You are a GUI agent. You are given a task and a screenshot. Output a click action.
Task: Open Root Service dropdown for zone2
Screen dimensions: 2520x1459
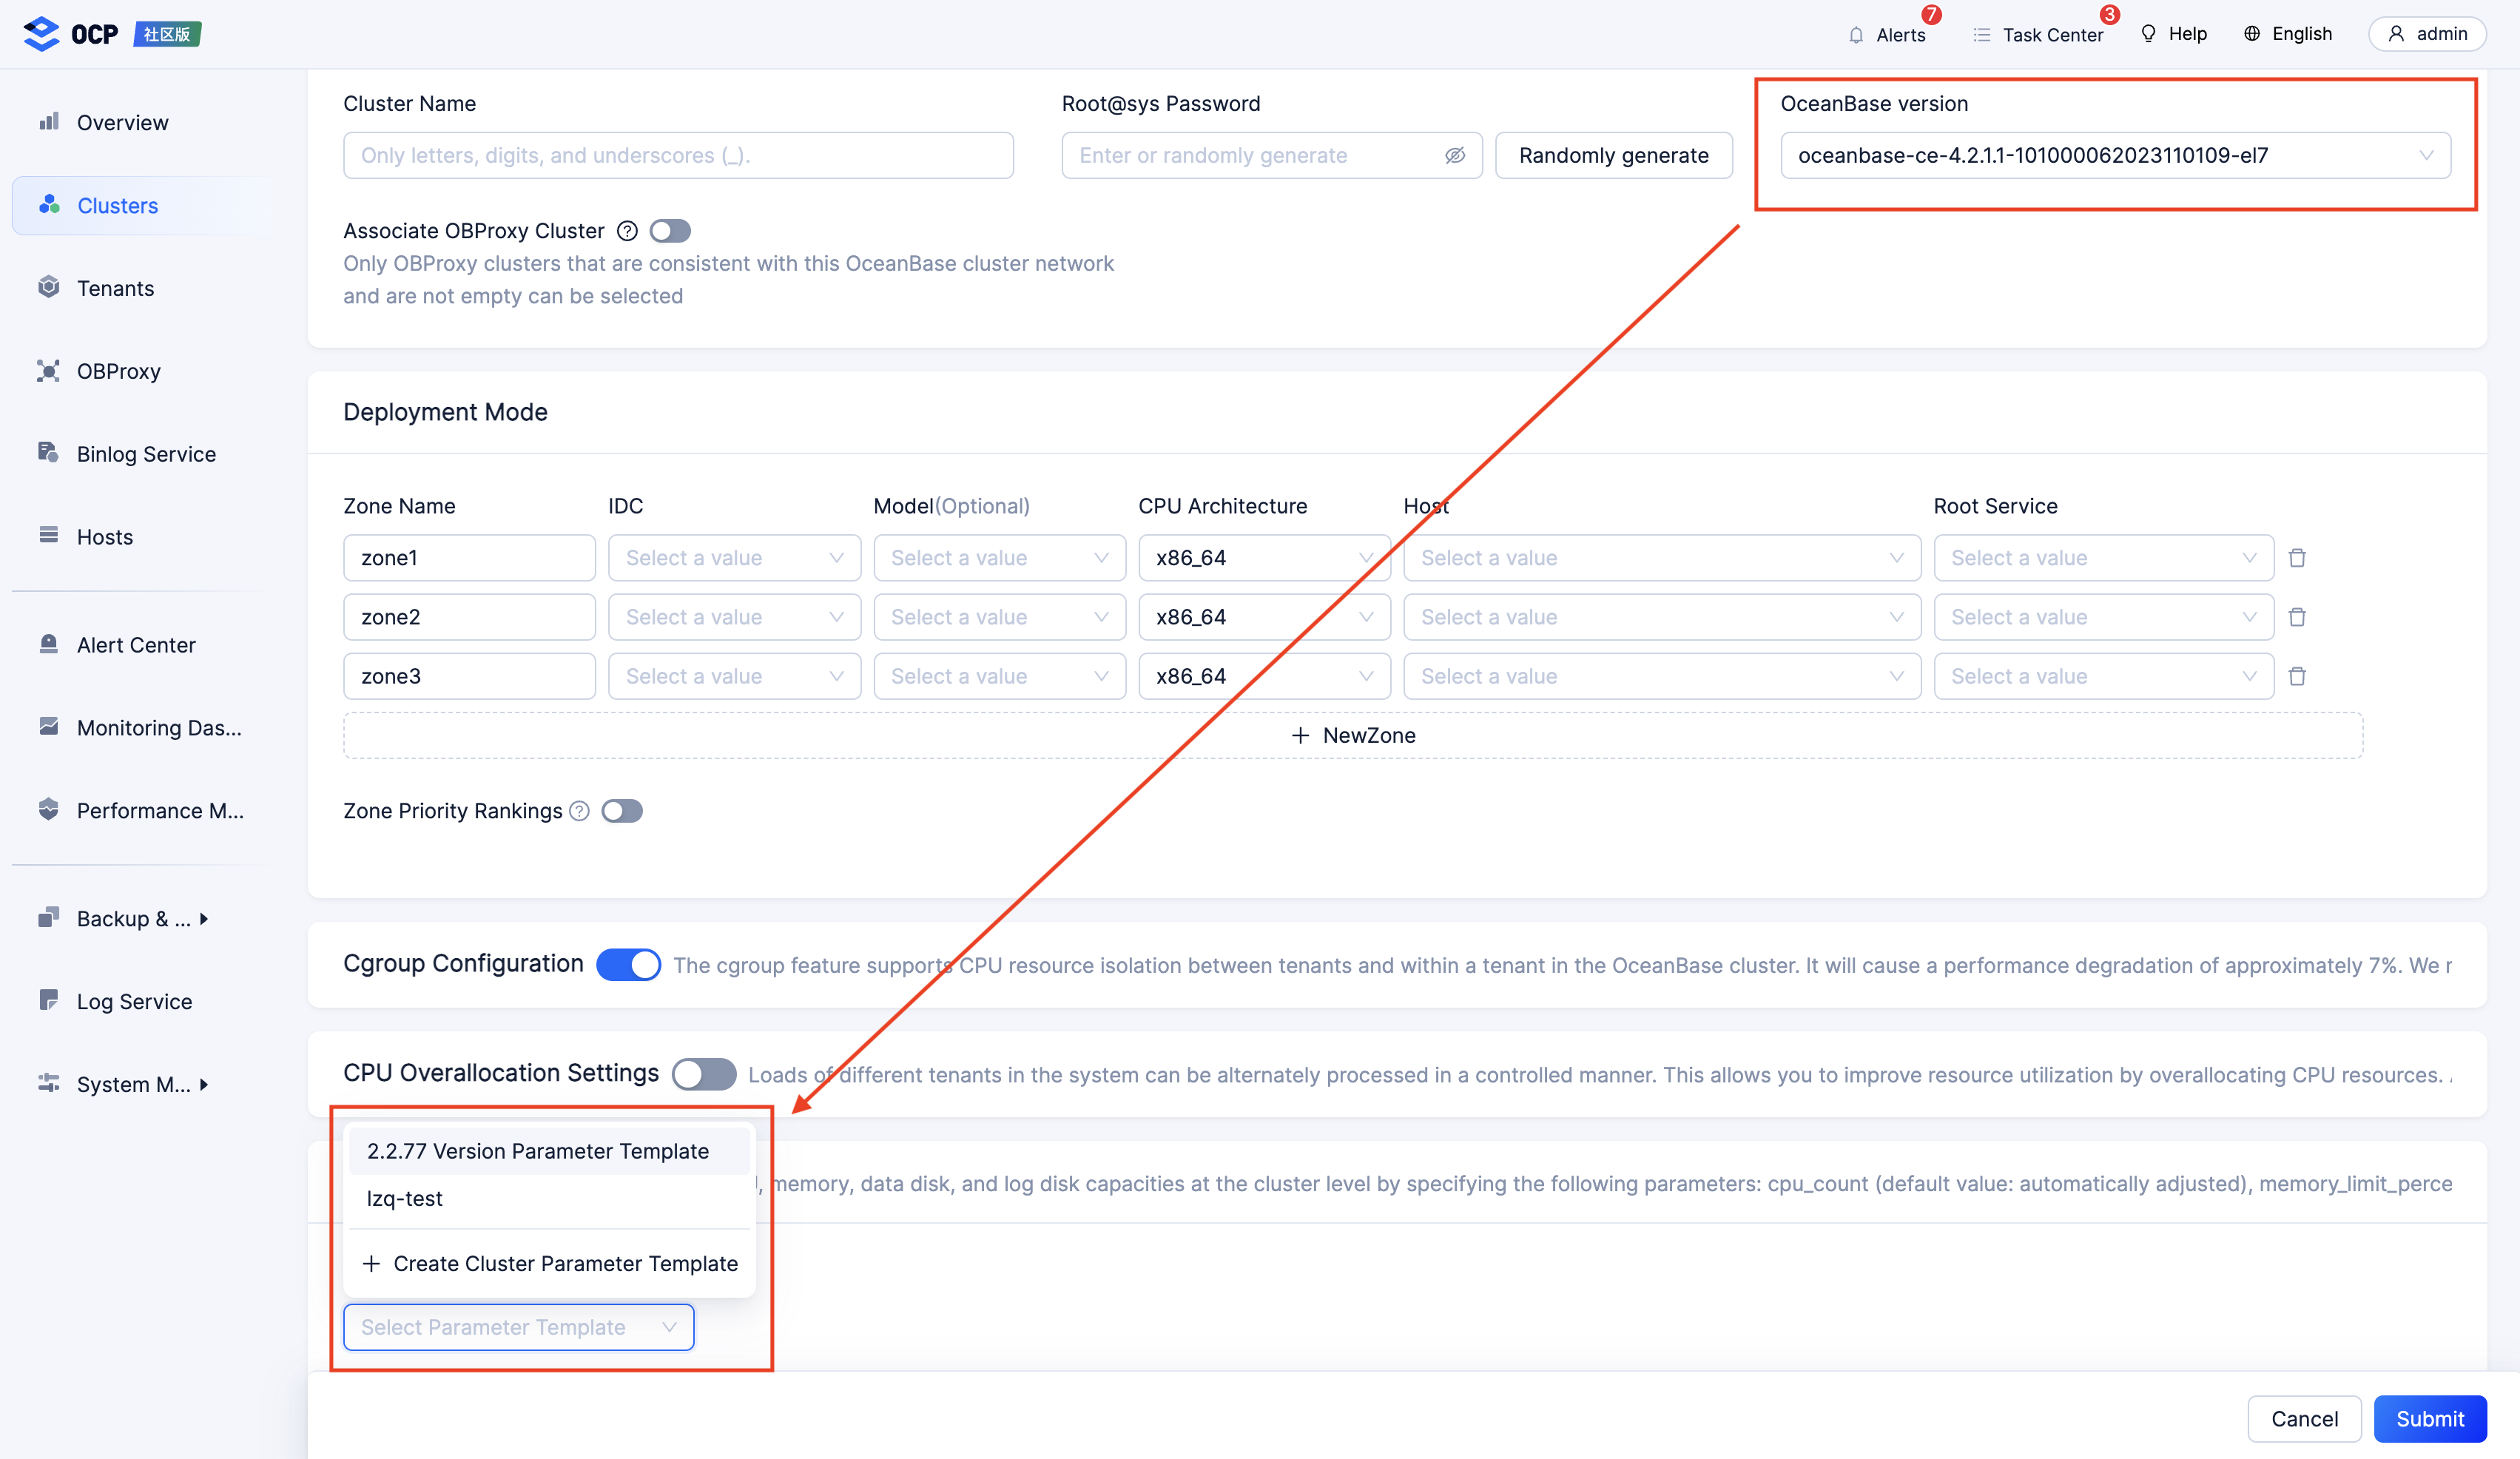coord(2104,617)
